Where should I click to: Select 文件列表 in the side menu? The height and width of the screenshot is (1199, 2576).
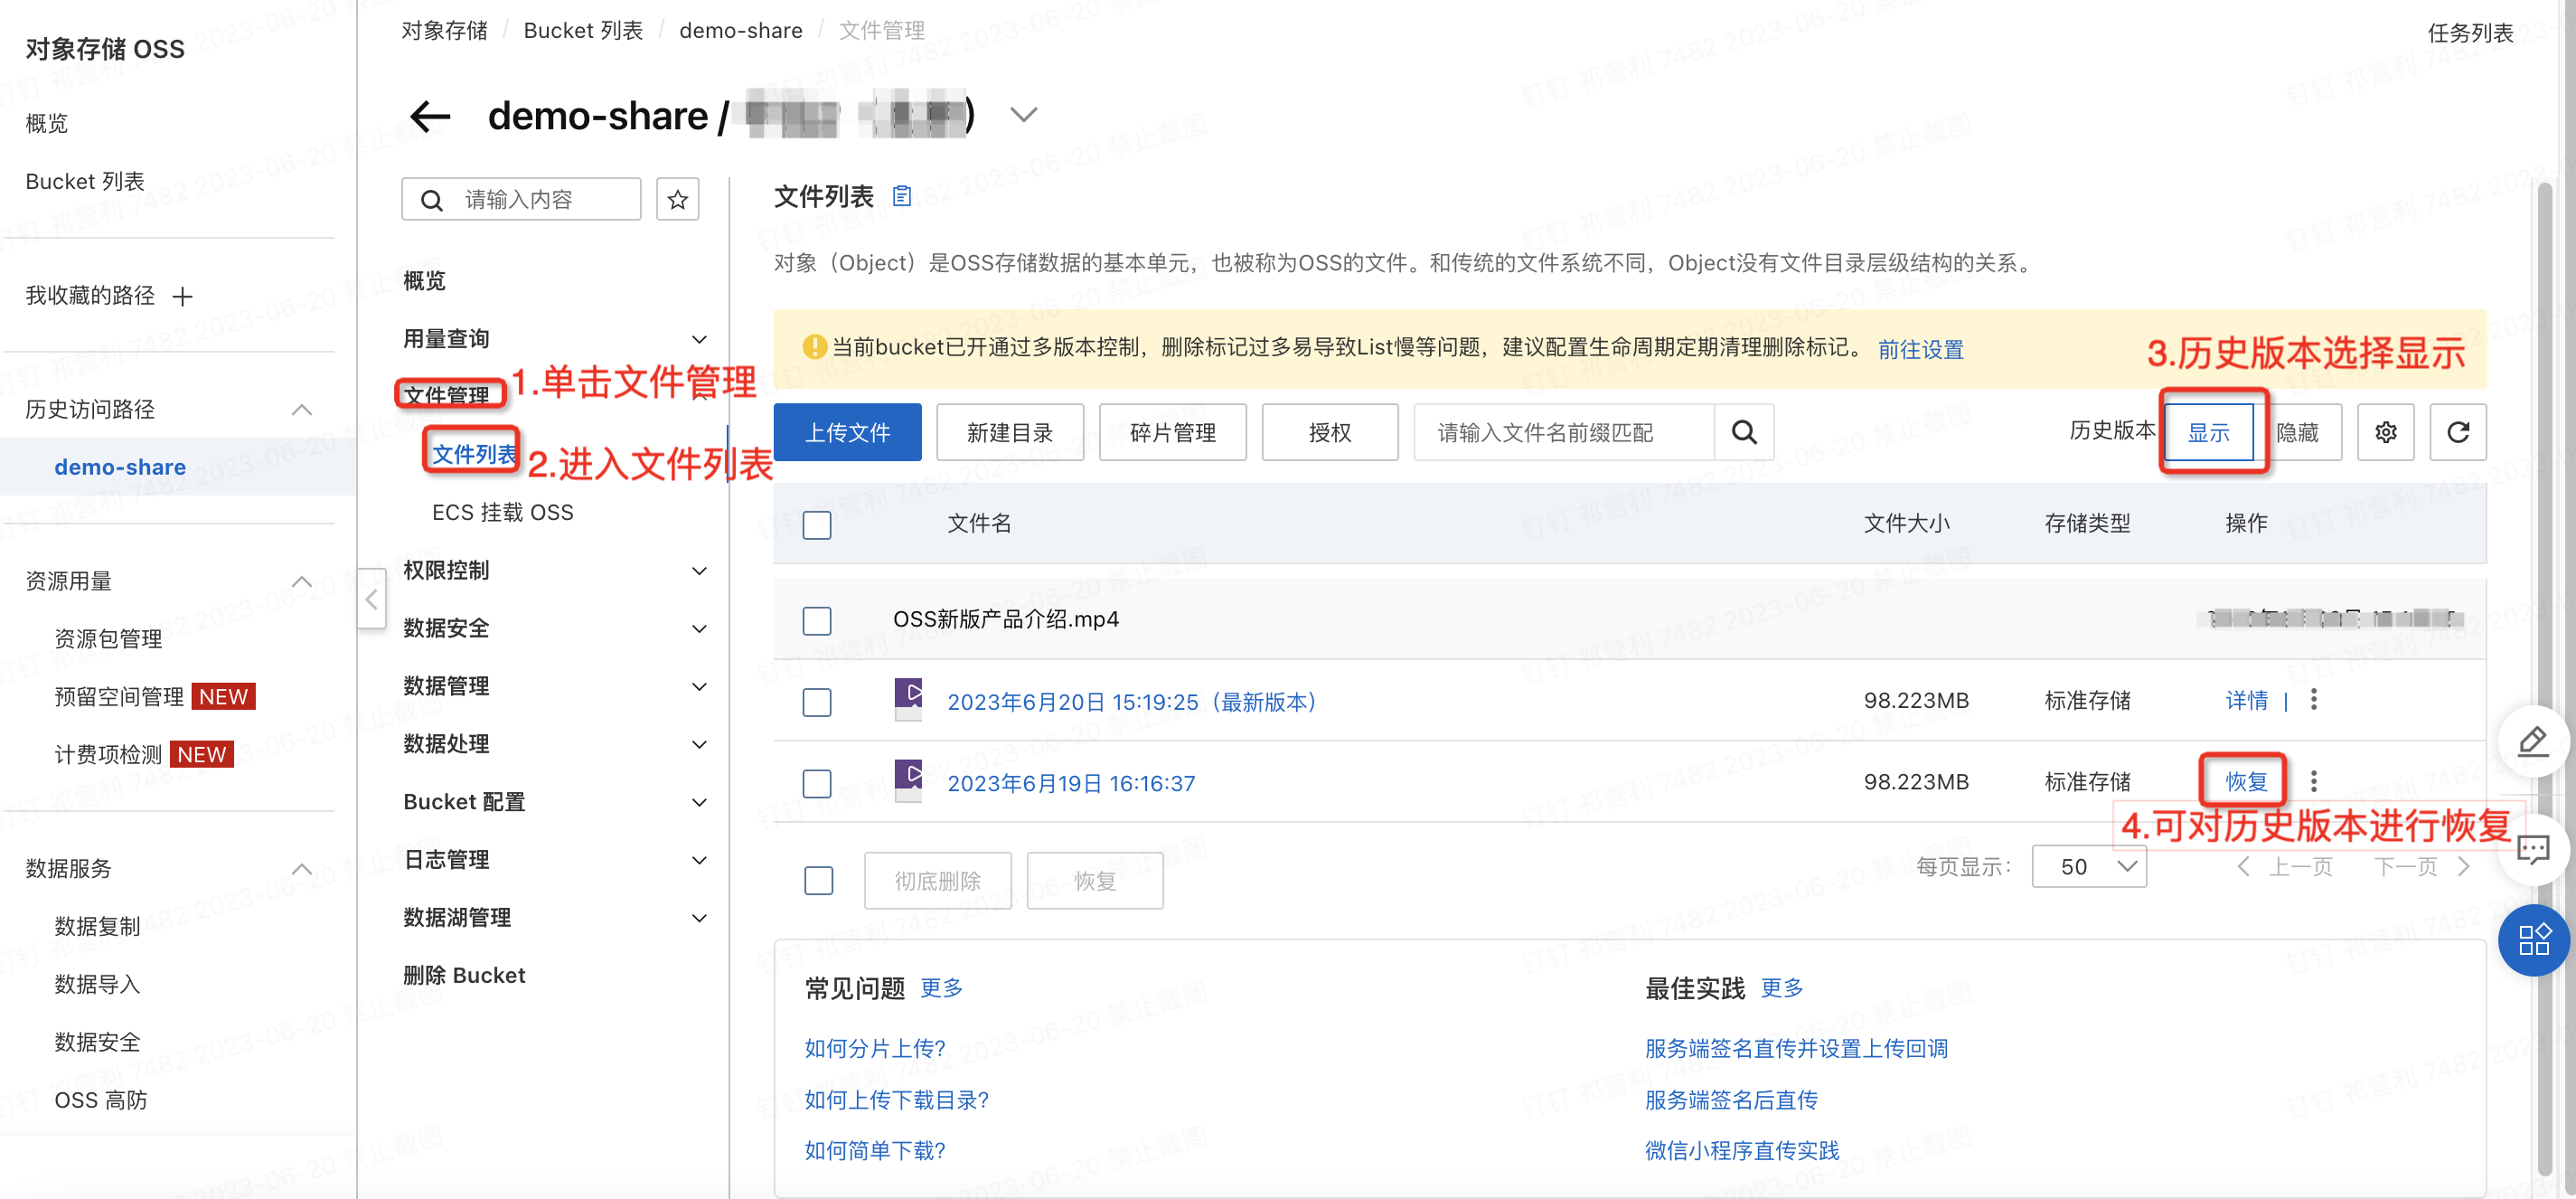(473, 454)
